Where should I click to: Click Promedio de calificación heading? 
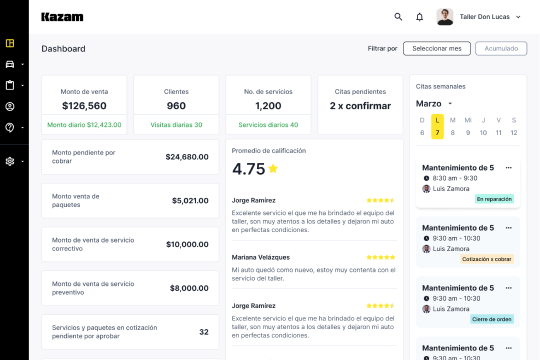click(269, 151)
